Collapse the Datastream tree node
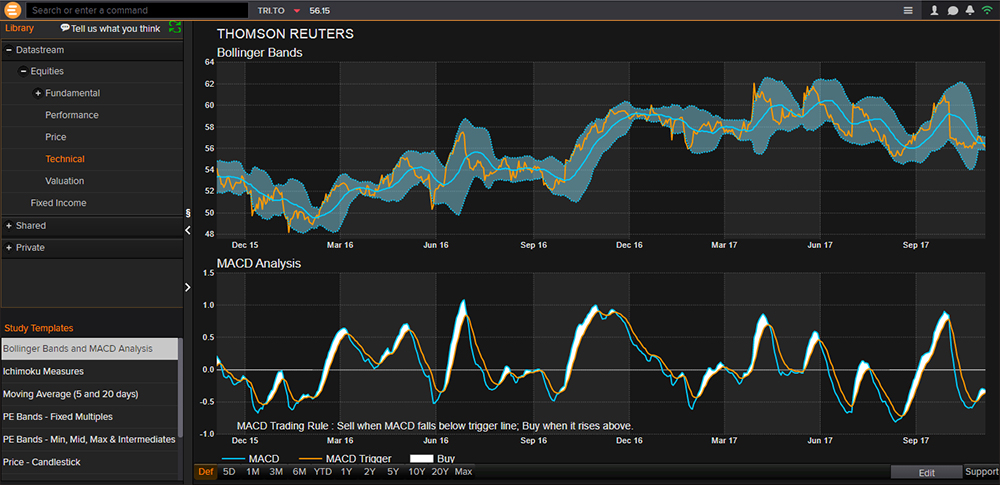This screenshot has height=485, width=1000. click(9, 50)
